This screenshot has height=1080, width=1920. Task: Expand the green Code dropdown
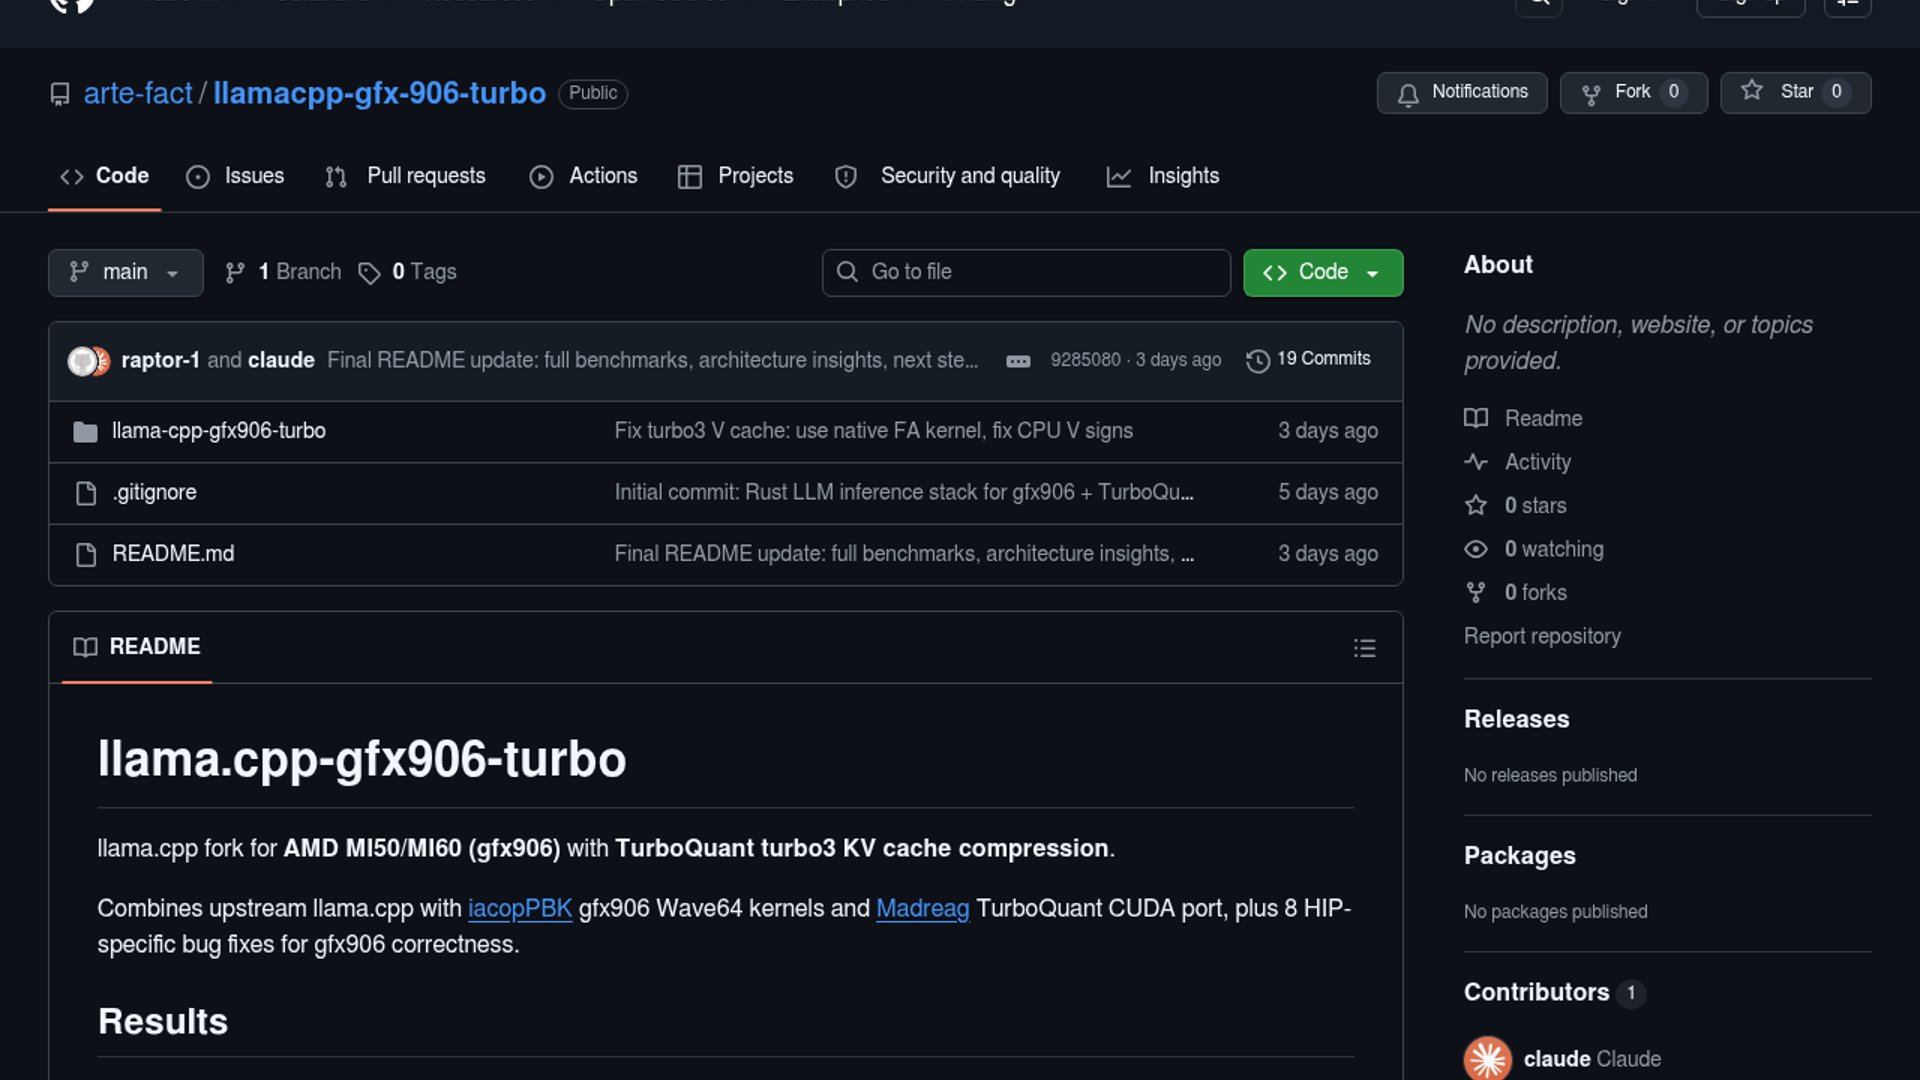tap(1322, 272)
